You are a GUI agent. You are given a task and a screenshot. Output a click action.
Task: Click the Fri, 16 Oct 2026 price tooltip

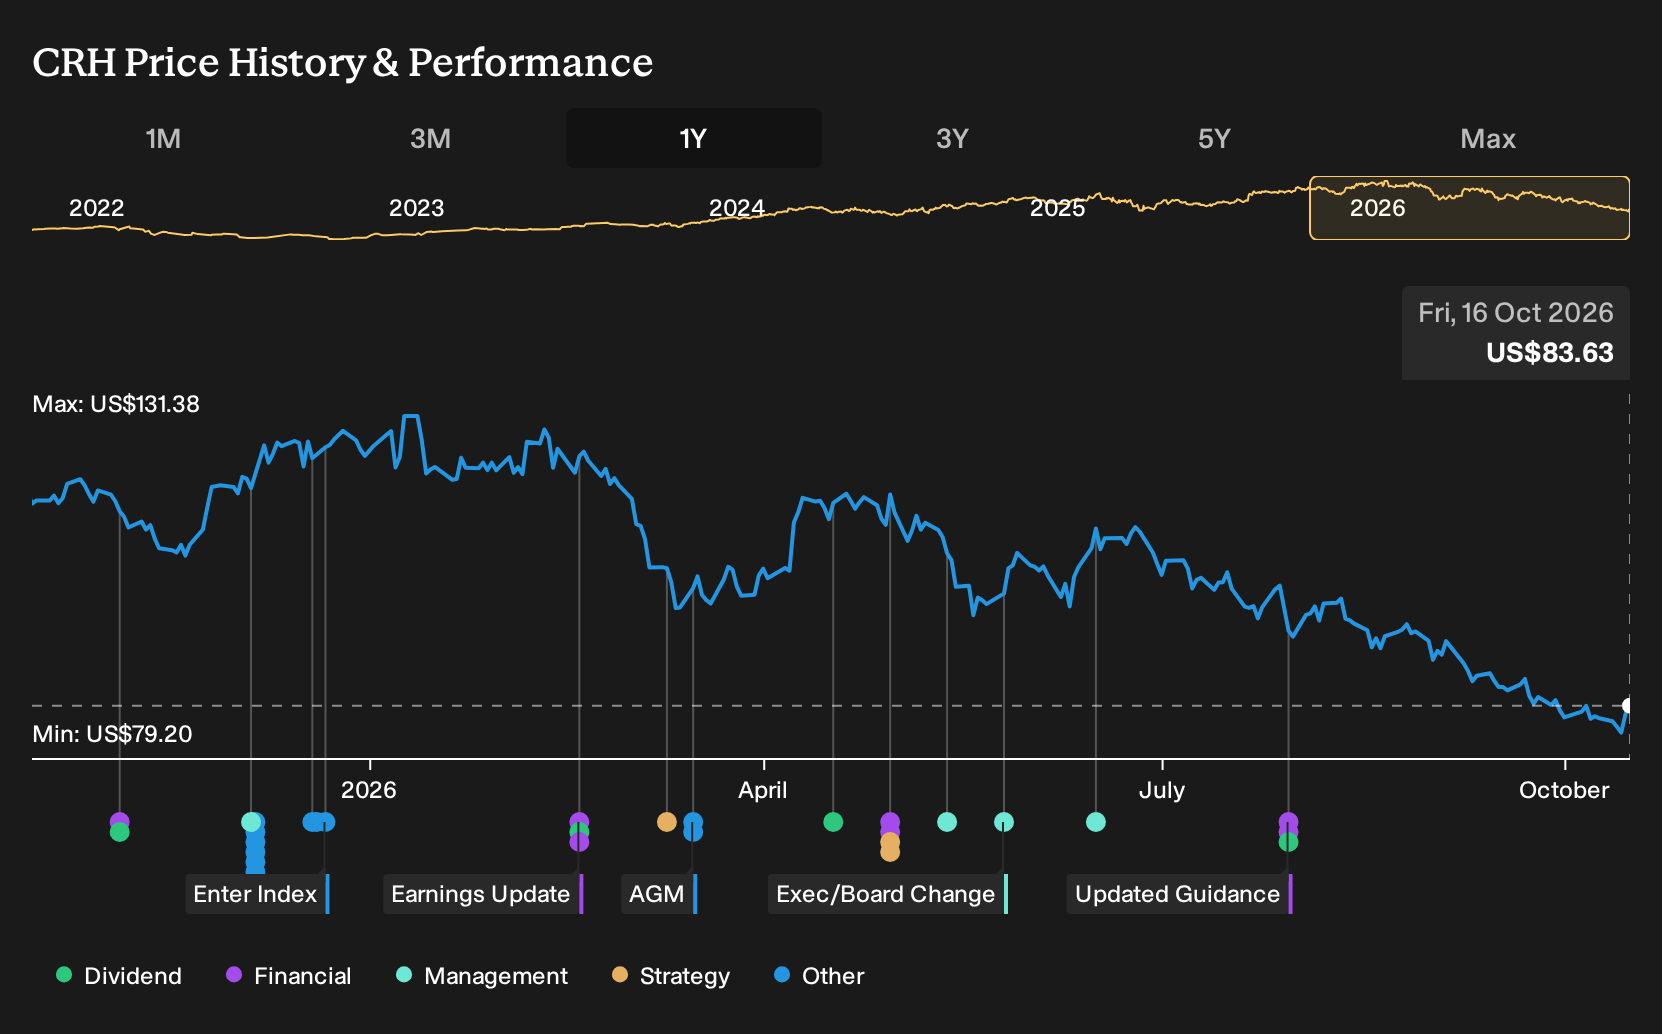[1516, 333]
